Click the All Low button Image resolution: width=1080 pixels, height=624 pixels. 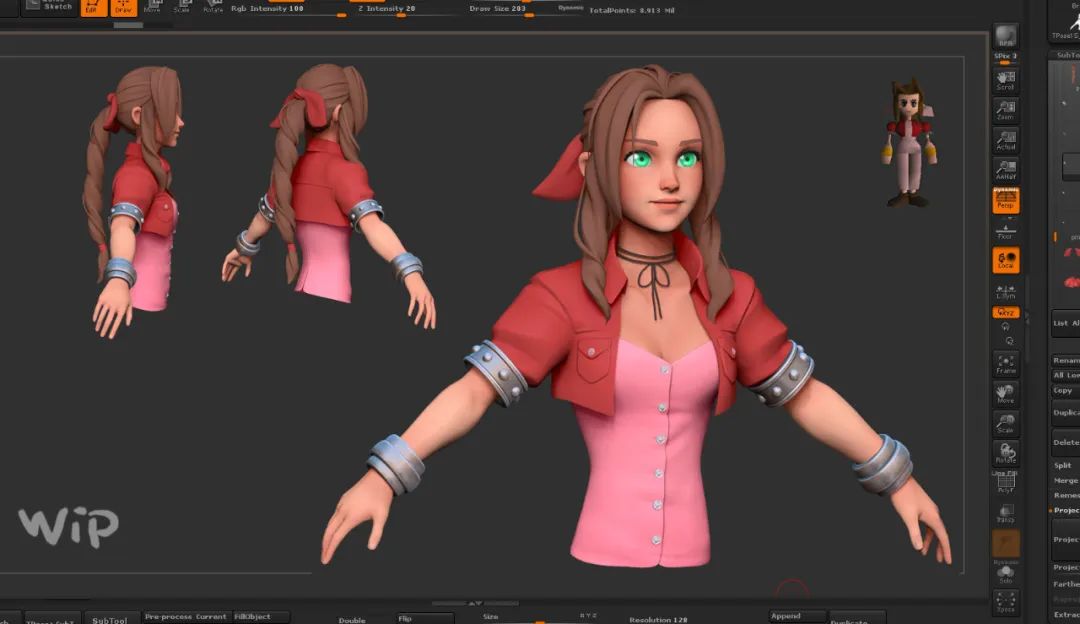(x=1066, y=375)
